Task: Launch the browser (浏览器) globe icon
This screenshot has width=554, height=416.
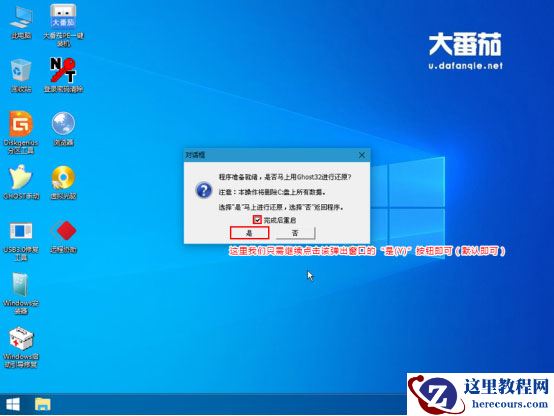Action: point(63,129)
